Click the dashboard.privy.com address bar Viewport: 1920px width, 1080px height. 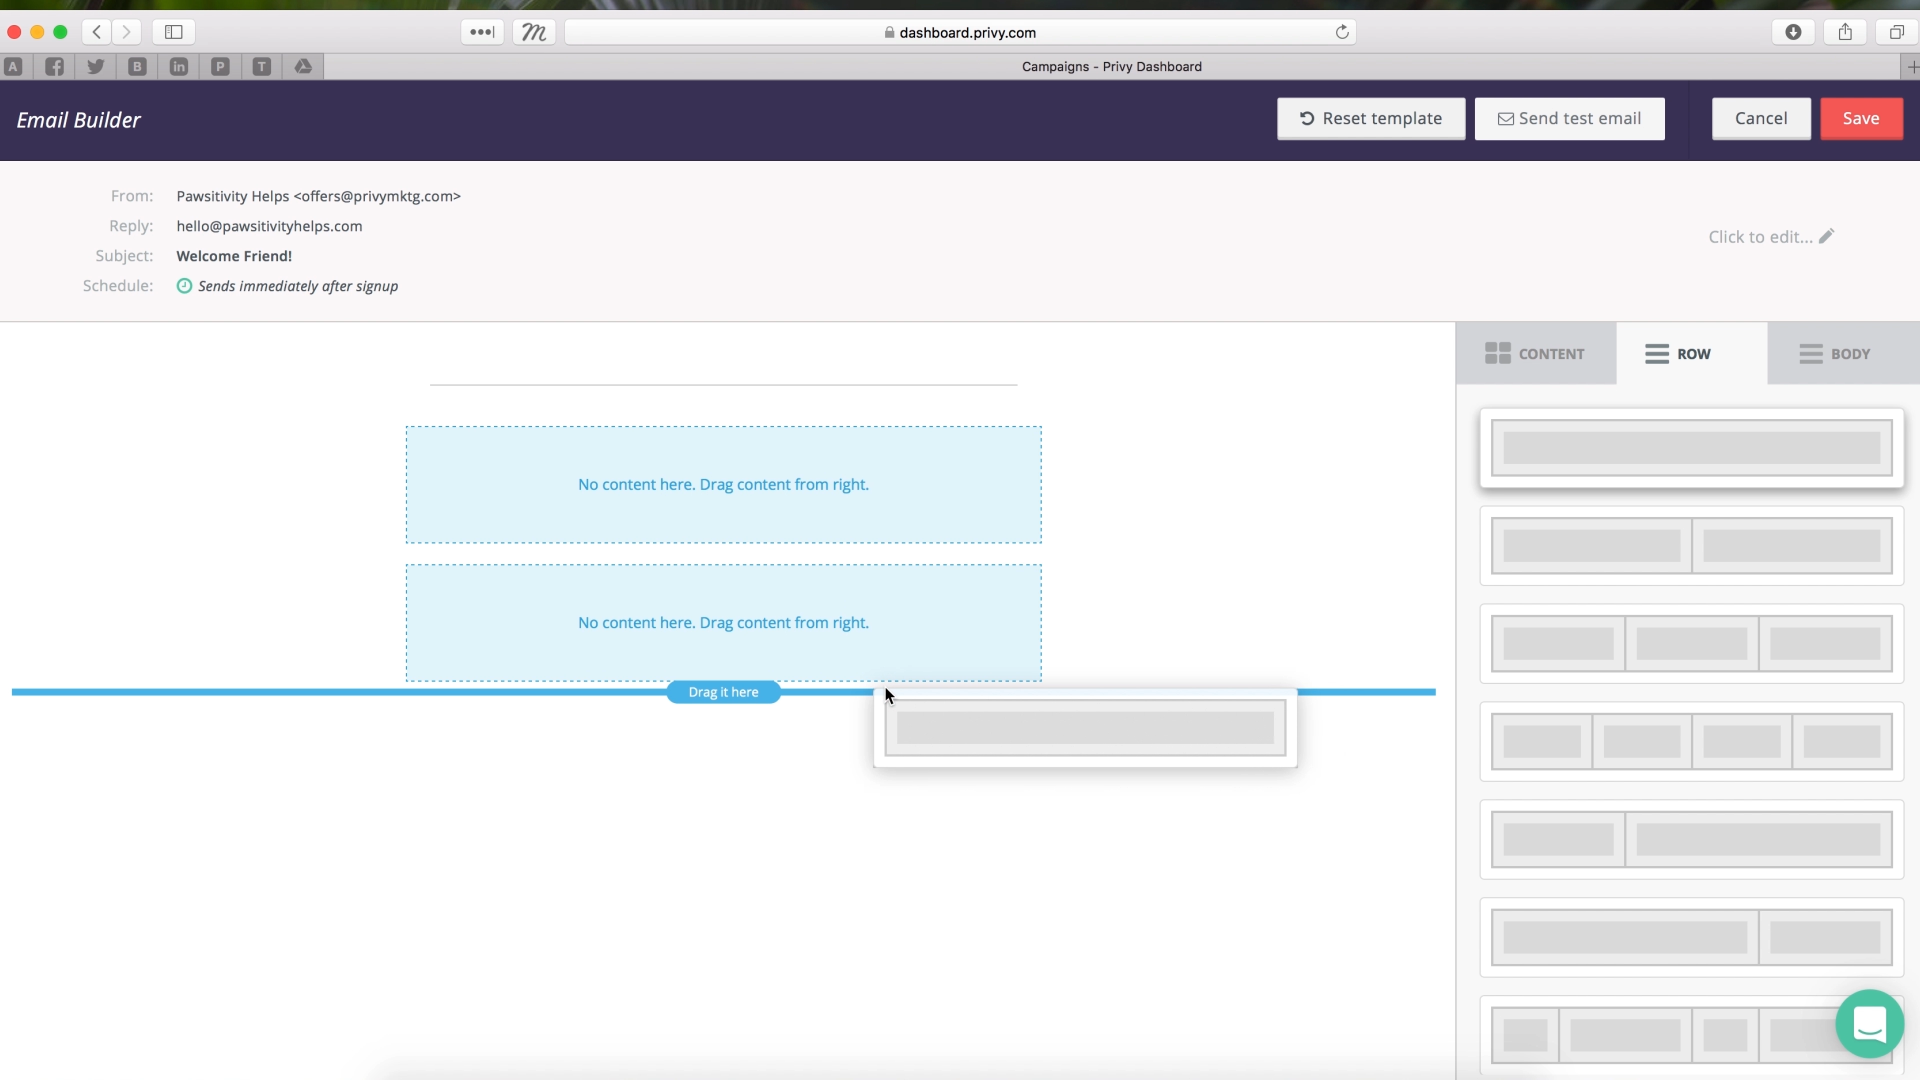pyautogui.click(x=960, y=32)
